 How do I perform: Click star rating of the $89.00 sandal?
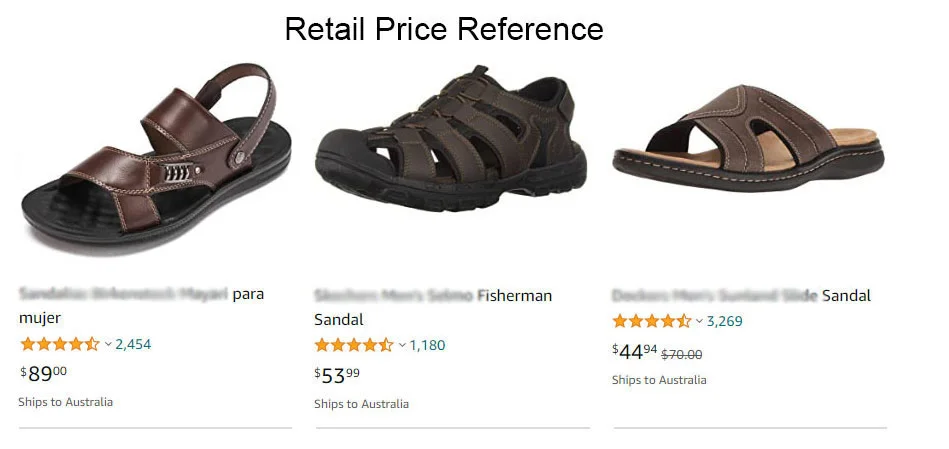click(x=59, y=344)
